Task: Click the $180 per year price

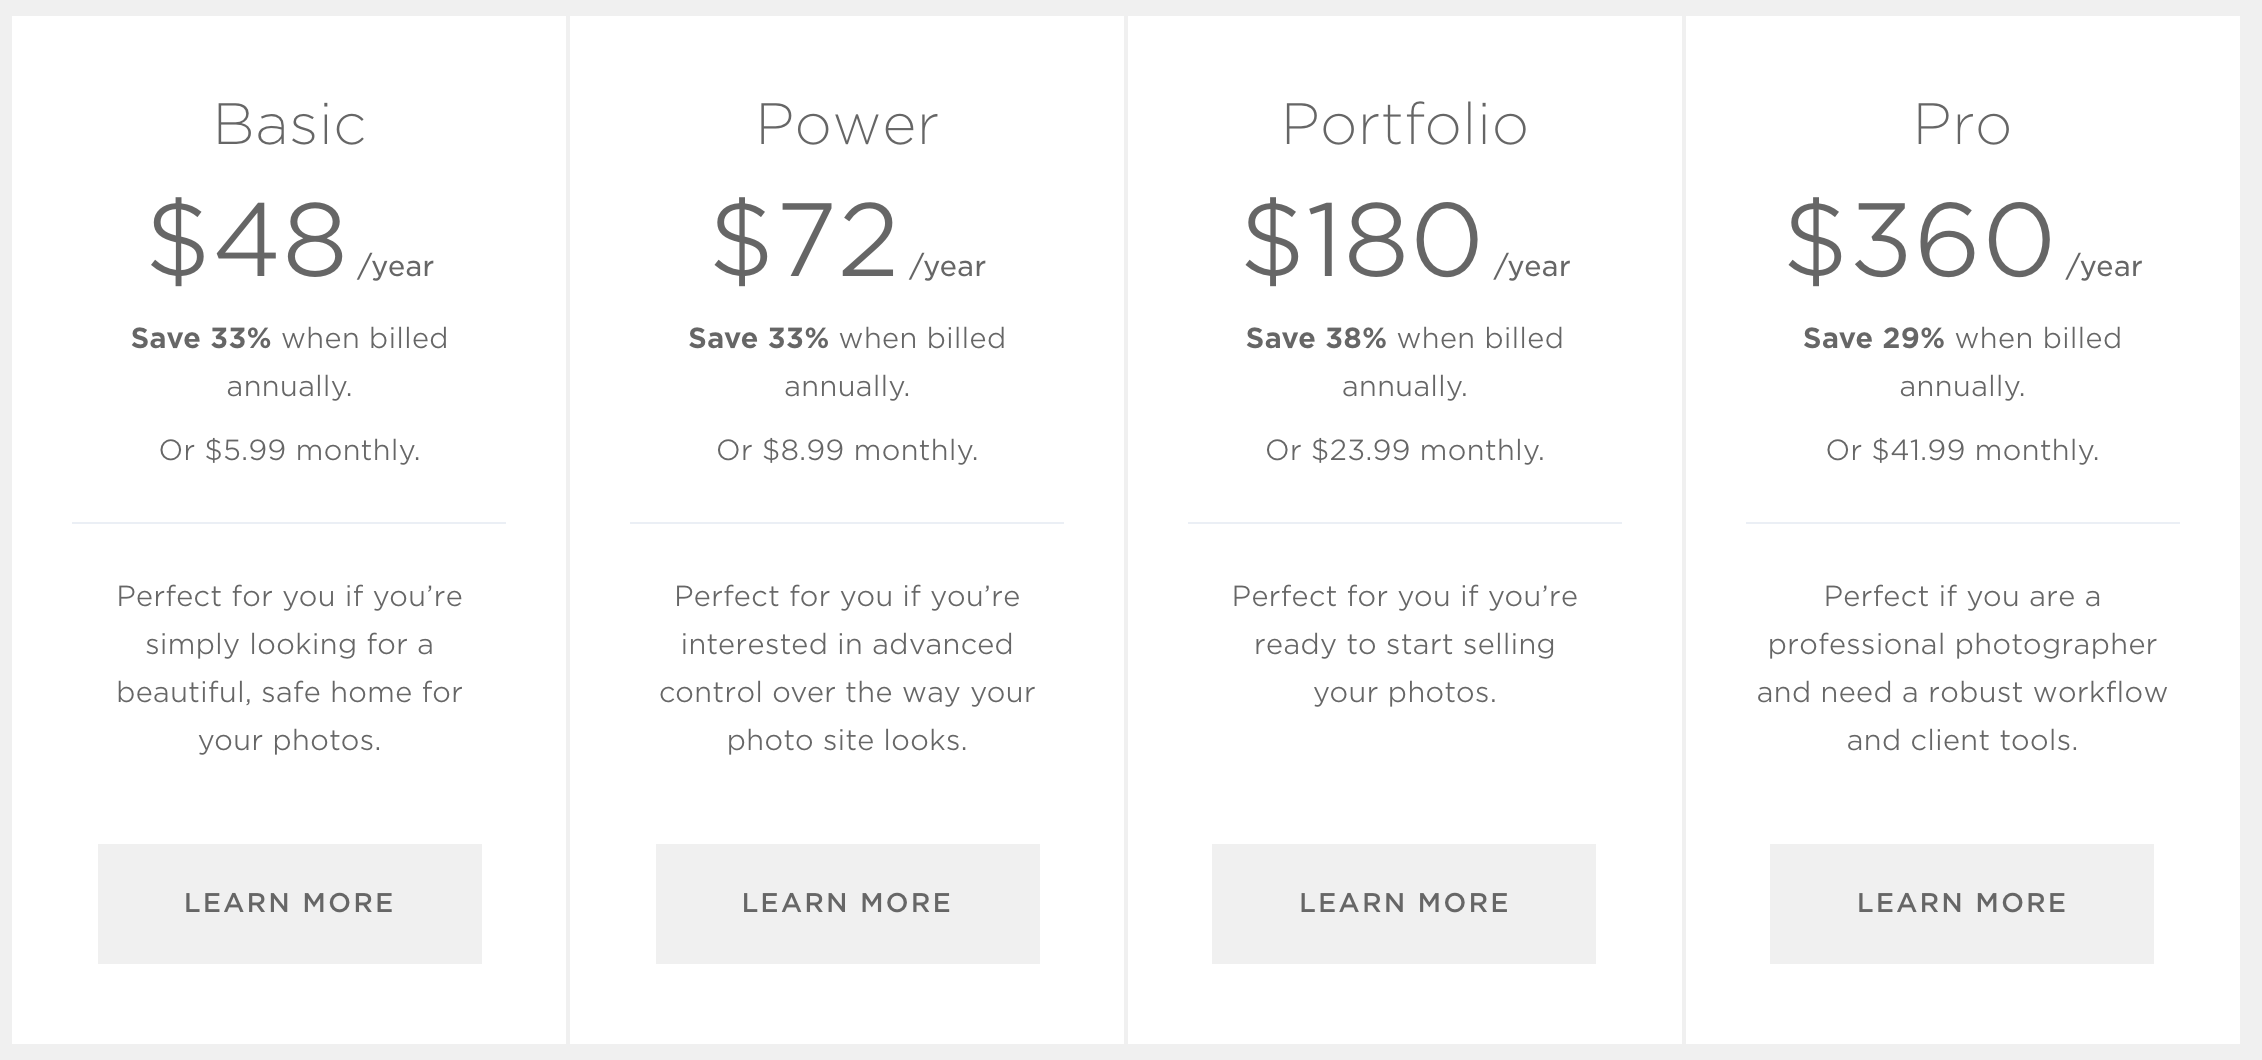Action: tap(1404, 241)
